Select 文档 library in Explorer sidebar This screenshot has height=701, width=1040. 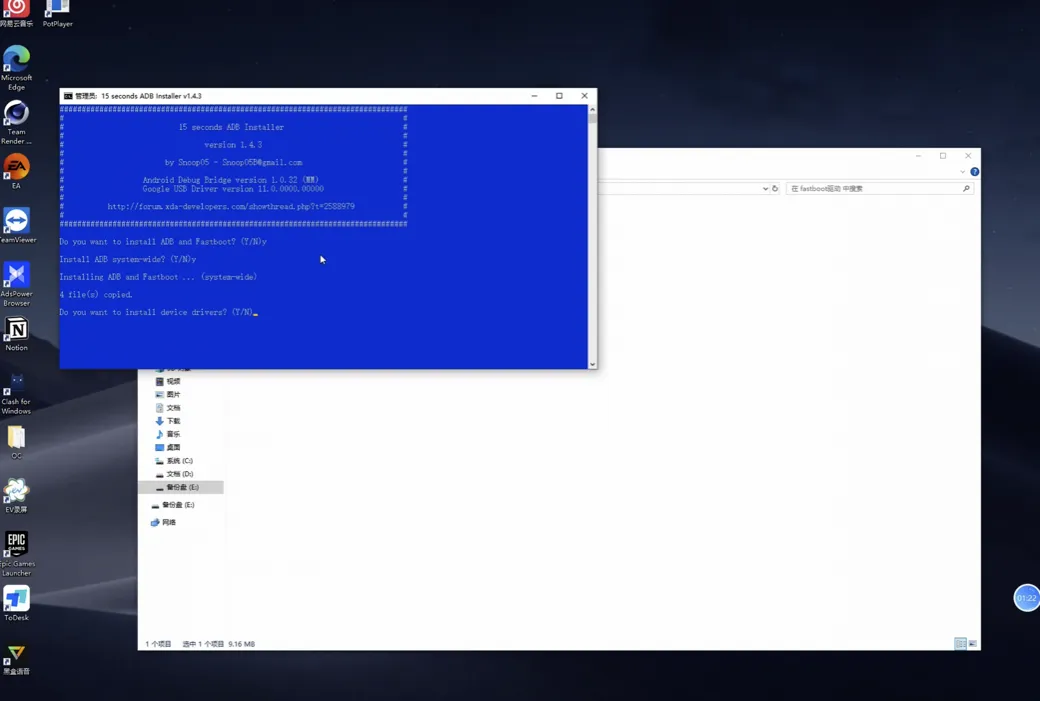173,408
